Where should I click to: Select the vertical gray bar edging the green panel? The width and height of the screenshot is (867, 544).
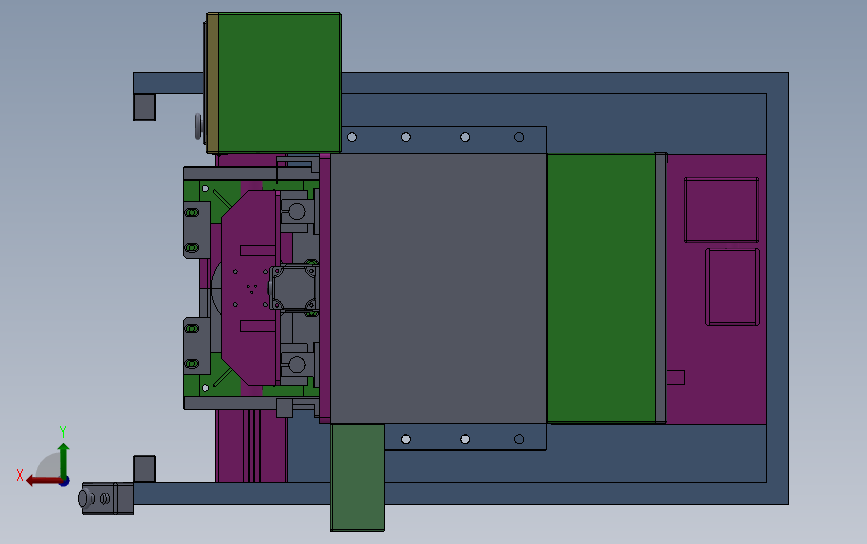click(661, 288)
